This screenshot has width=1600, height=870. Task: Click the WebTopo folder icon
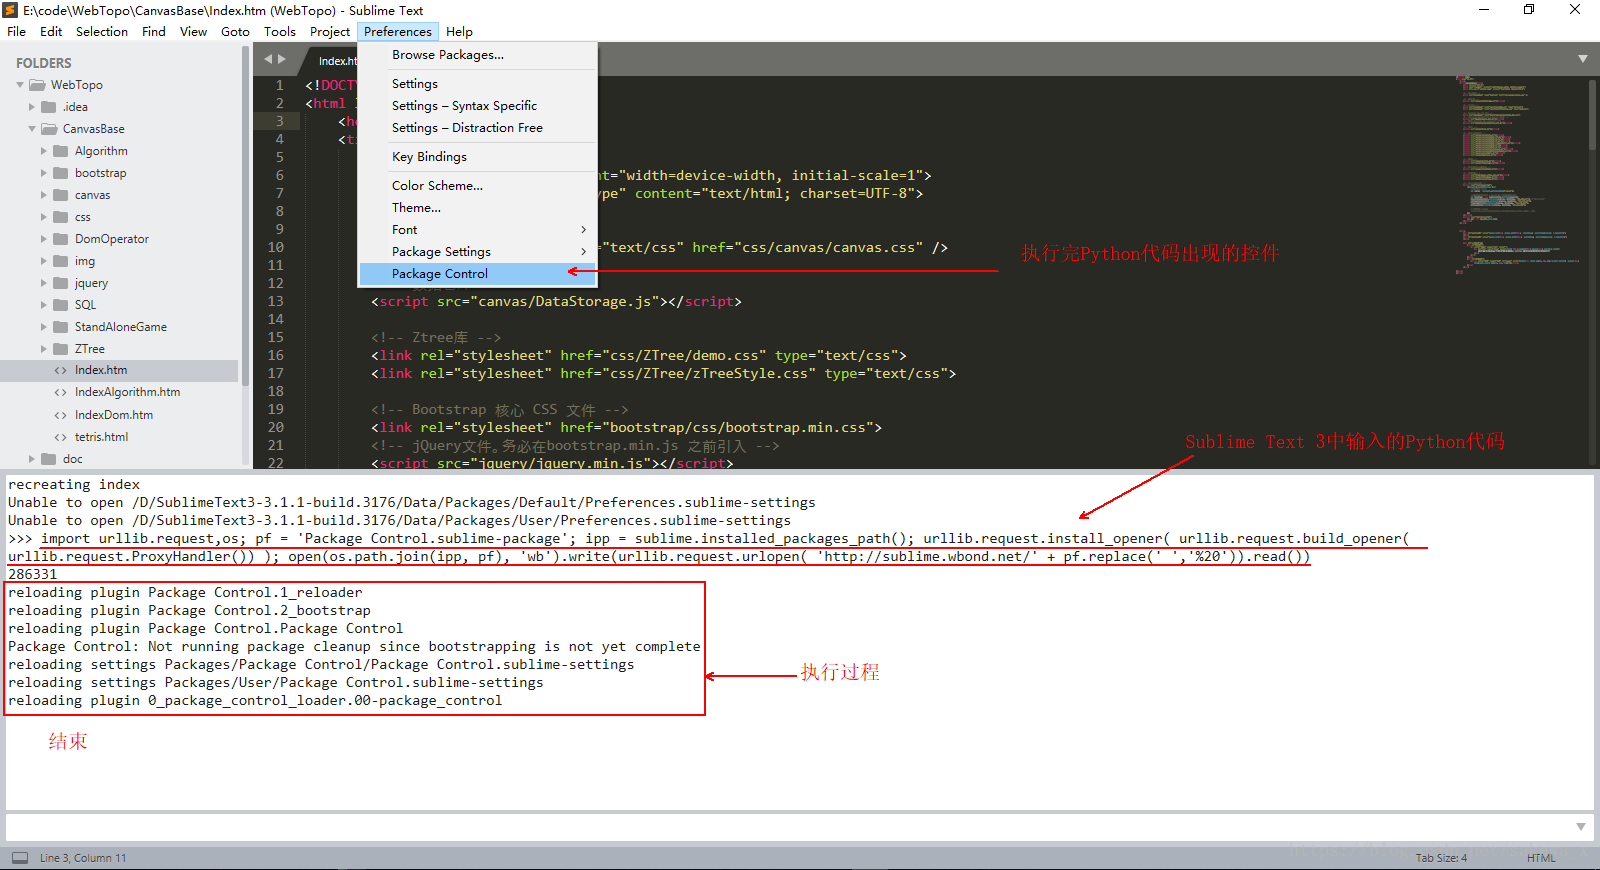pos(38,85)
